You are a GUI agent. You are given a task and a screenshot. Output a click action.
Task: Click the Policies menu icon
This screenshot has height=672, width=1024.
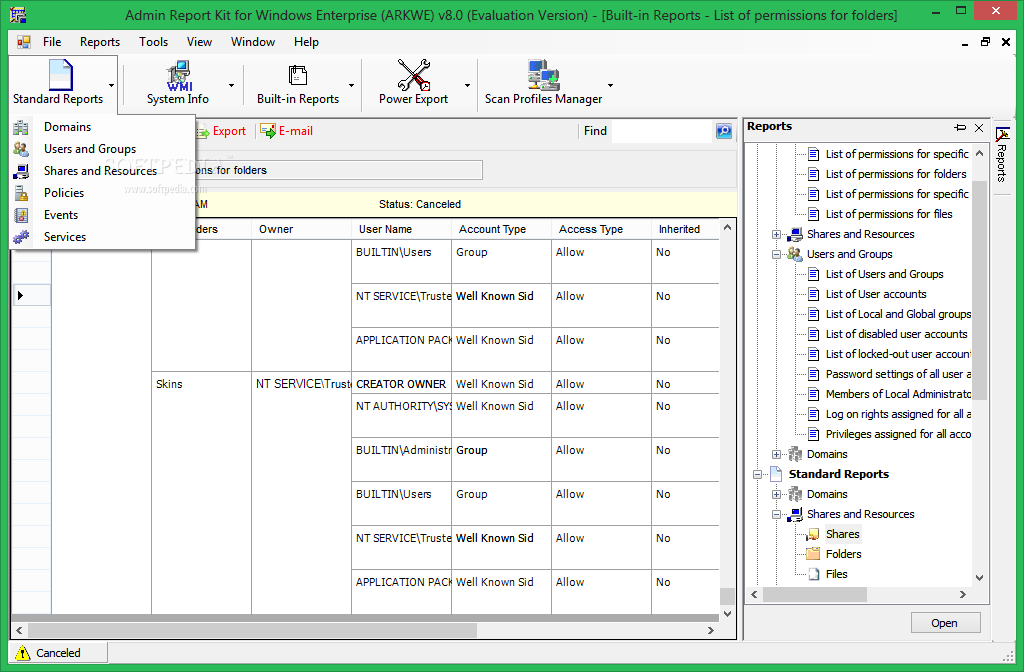coord(21,193)
